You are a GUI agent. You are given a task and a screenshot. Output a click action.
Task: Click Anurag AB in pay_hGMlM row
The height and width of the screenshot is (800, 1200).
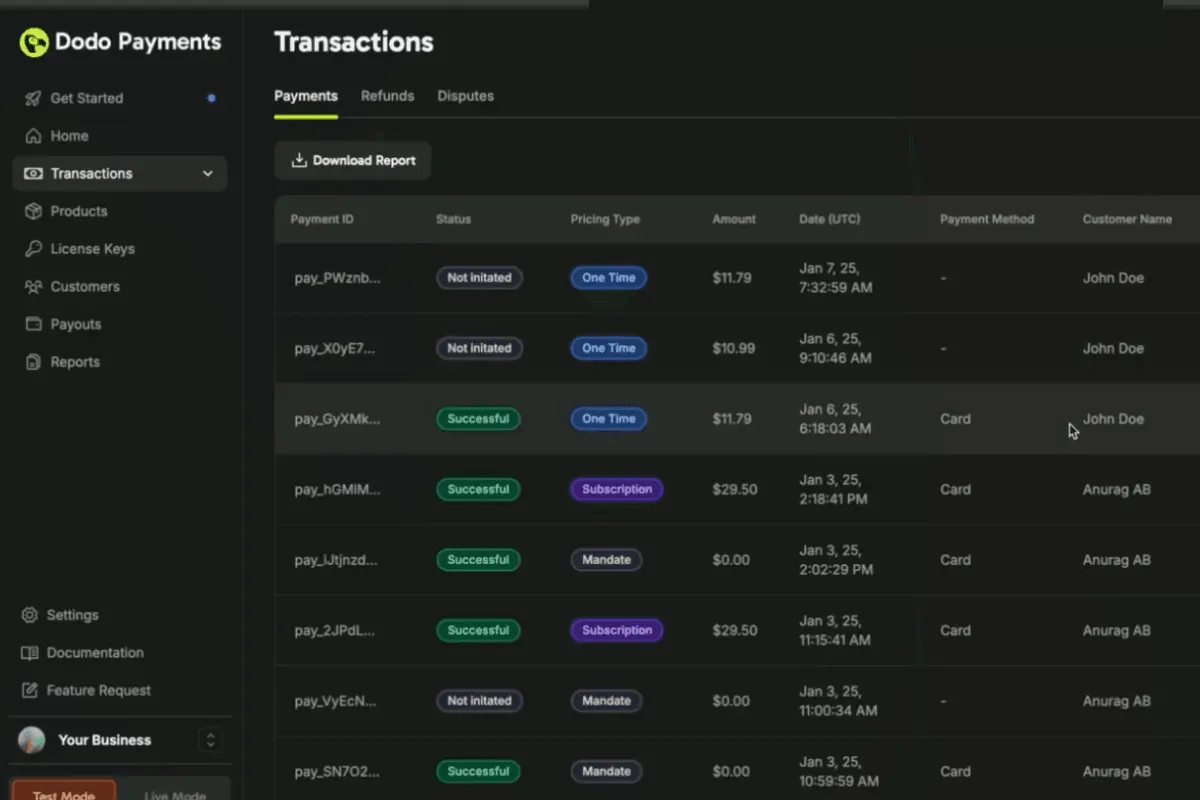pyautogui.click(x=1117, y=490)
